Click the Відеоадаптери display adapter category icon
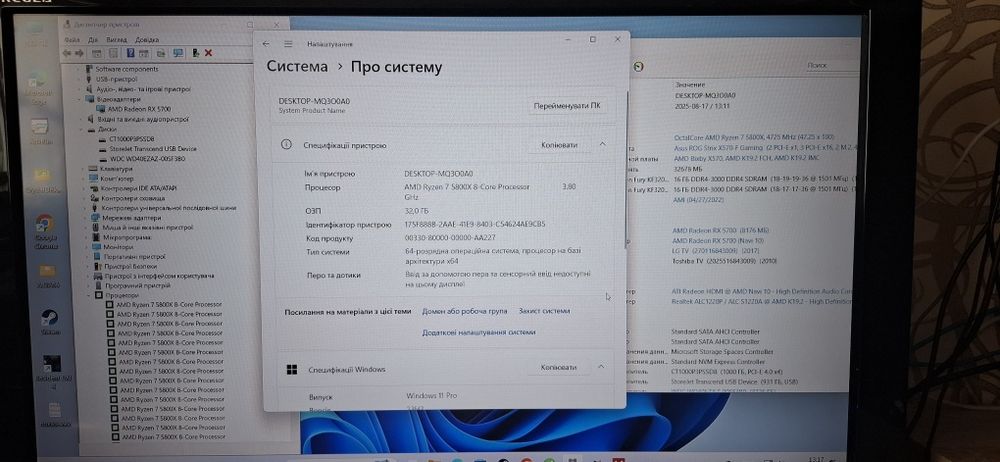Screen dimensions: 1000x462 point(89,99)
